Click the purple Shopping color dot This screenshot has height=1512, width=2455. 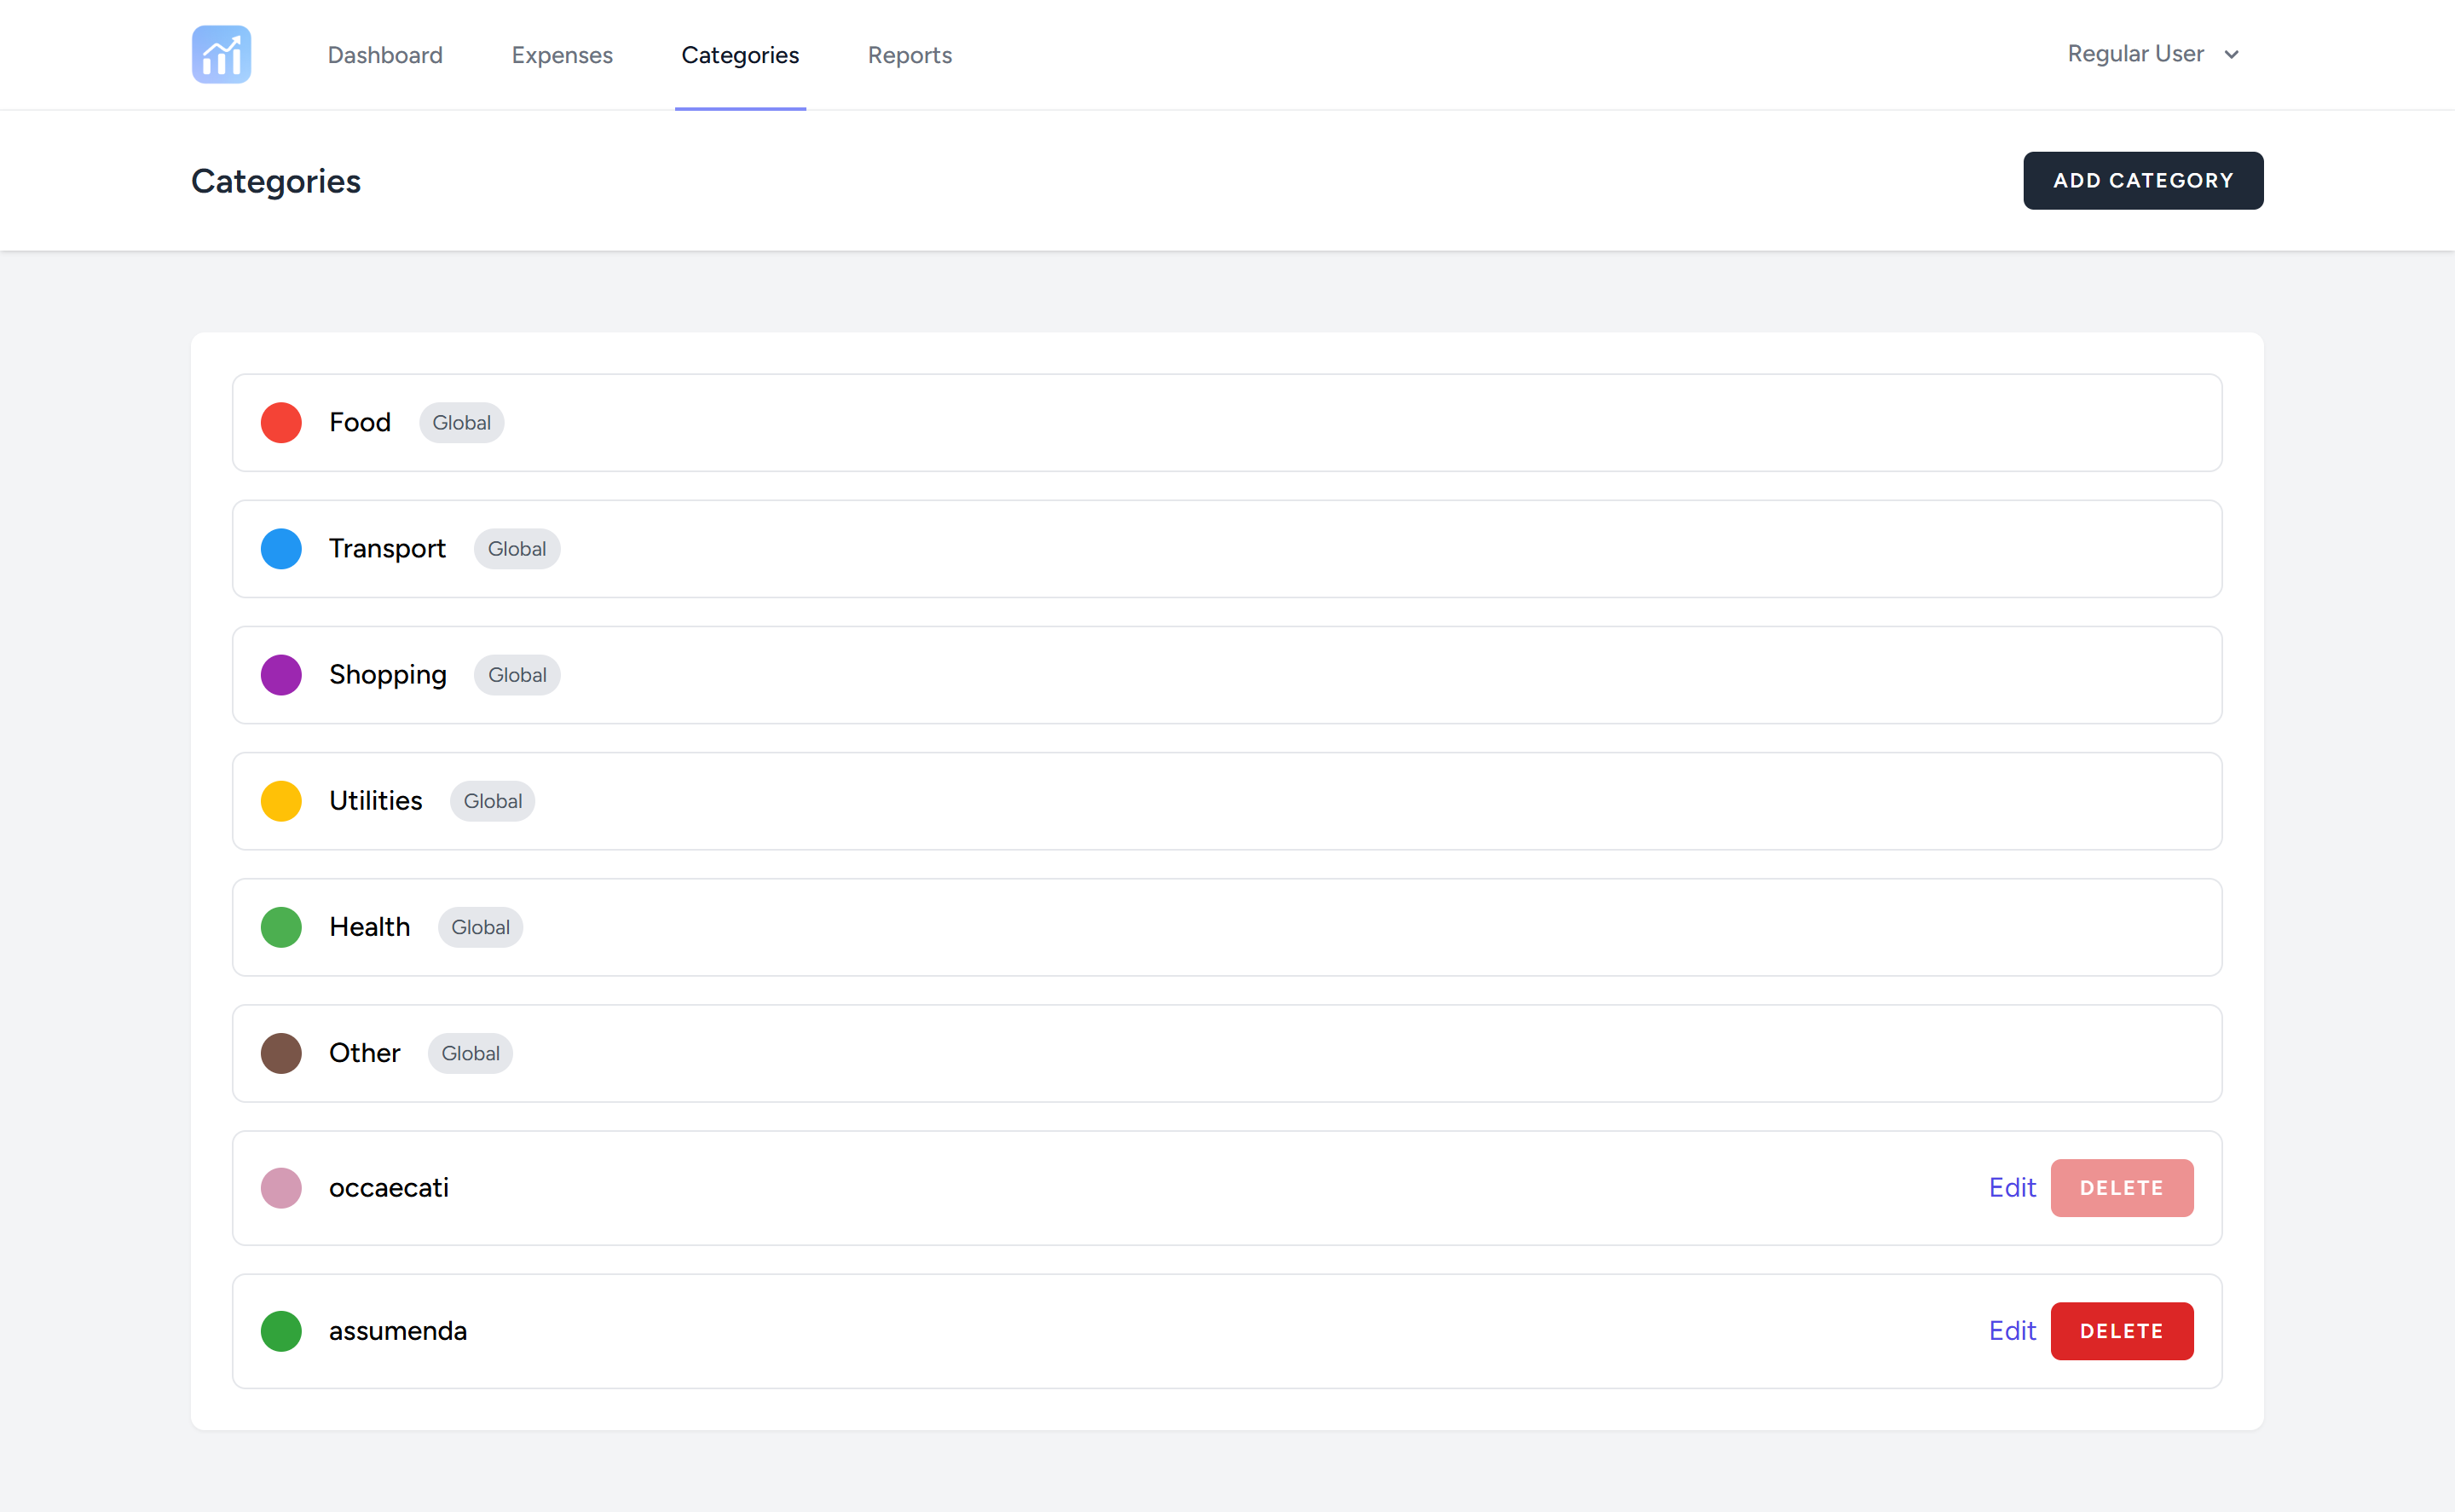click(x=281, y=674)
